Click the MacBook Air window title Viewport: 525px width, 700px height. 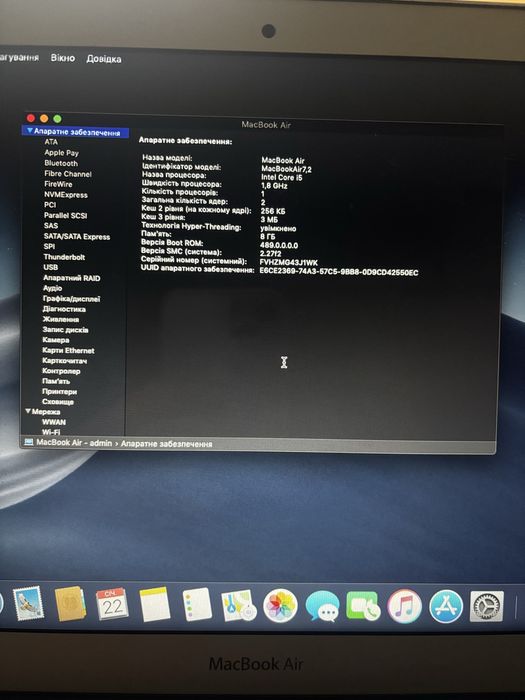click(x=266, y=125)
